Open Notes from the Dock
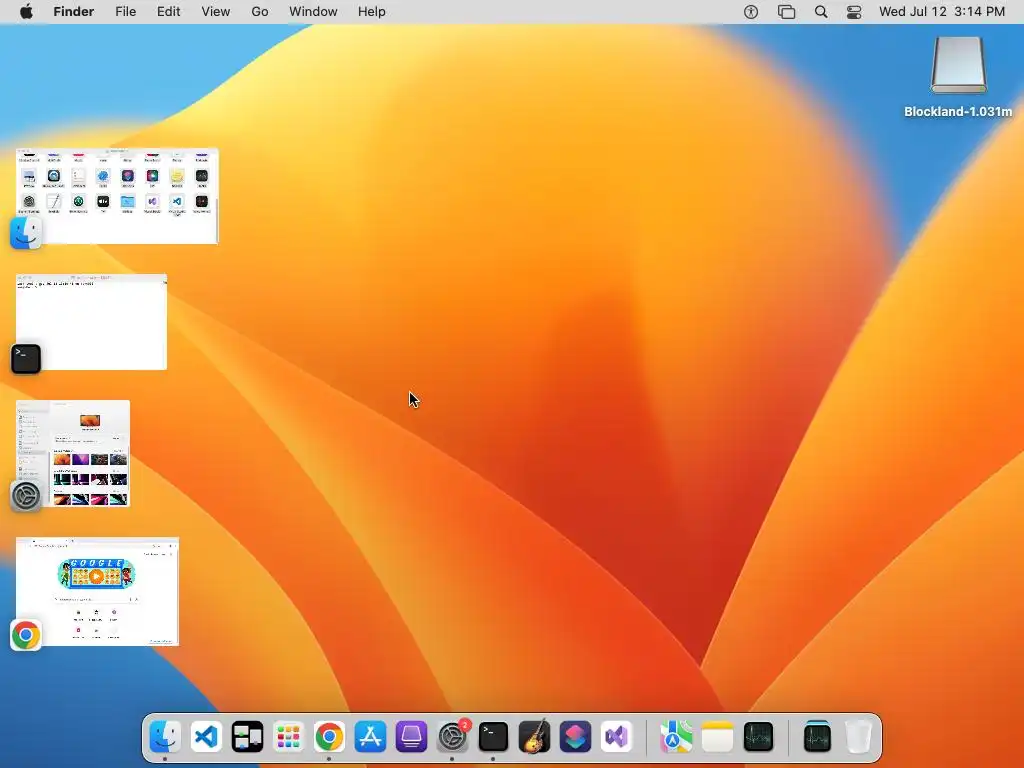The height and width of the screenshot is (768, 1024). [x=717, y=737]
